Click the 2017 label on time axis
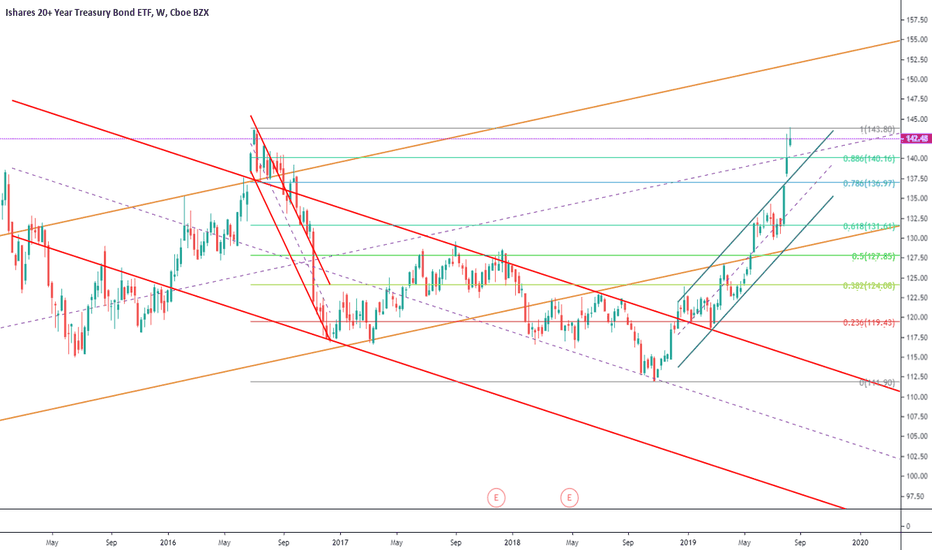 [x=340, y=542]
